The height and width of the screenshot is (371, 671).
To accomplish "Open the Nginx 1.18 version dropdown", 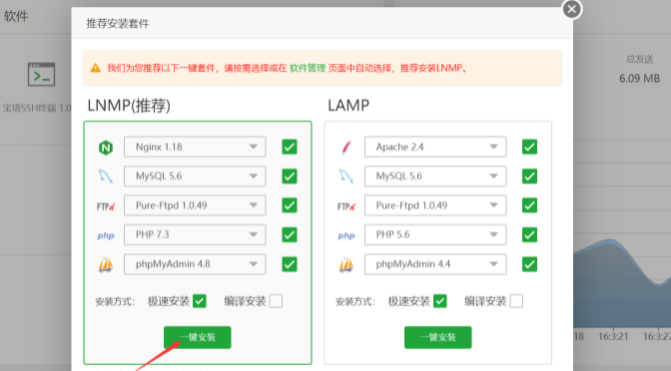I will click(x=195, y=147).
